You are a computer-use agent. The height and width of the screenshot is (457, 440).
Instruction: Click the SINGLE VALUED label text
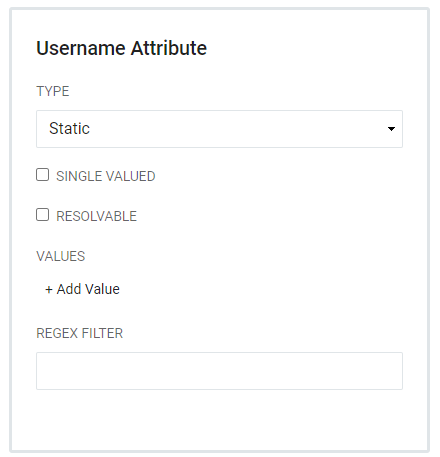[x=106, y=176]
